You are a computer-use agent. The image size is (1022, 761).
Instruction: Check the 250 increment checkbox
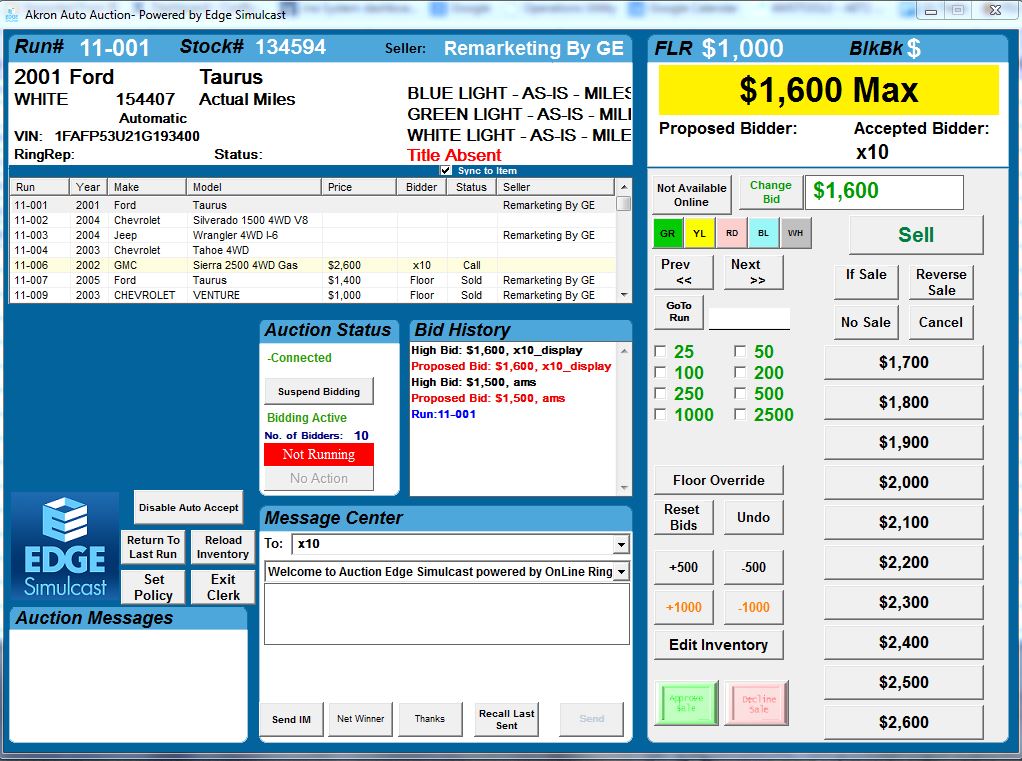660,393
